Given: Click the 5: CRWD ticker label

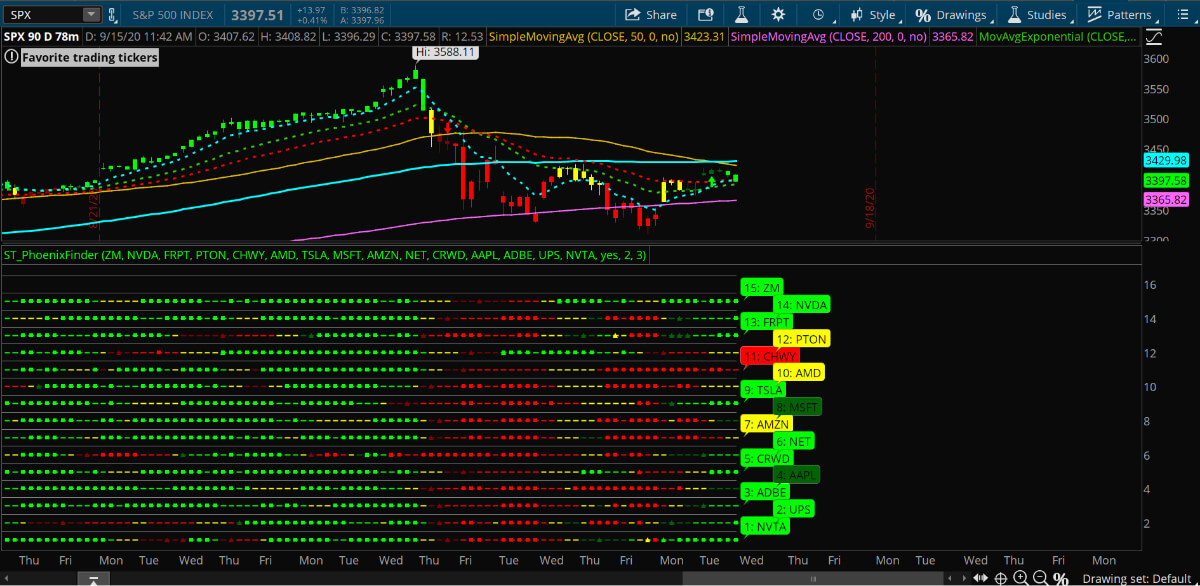Looking at the screenshot, I should (x=767, y=458).
